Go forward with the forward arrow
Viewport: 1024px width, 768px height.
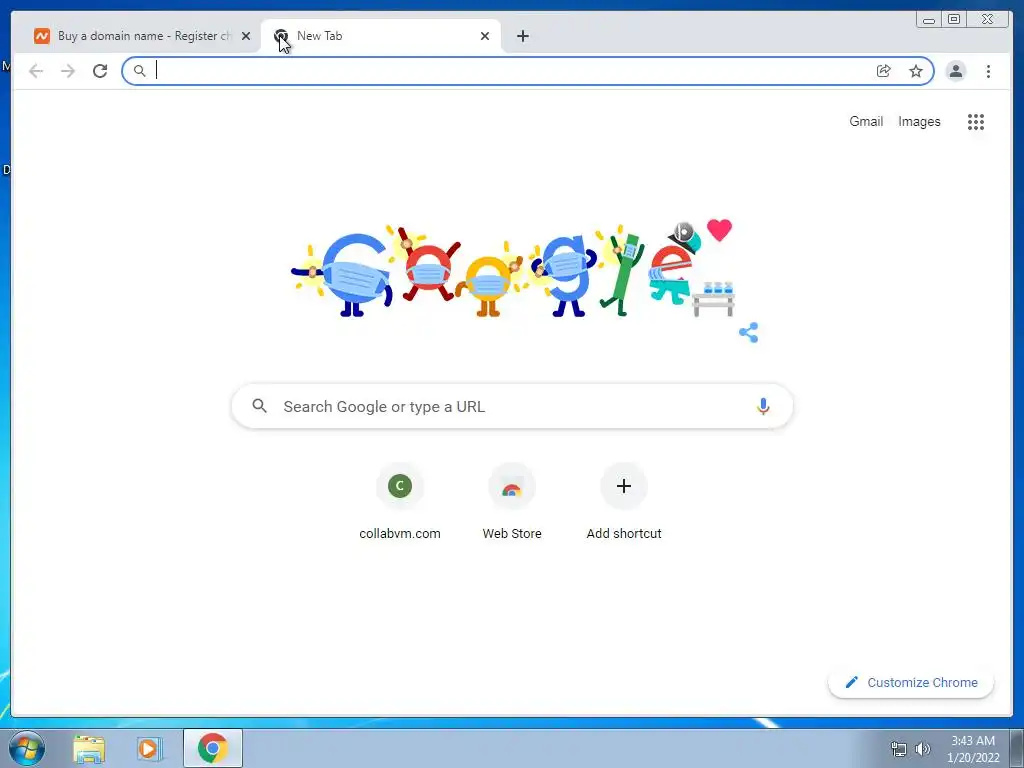pyautogui.click(x=68, y=71)
